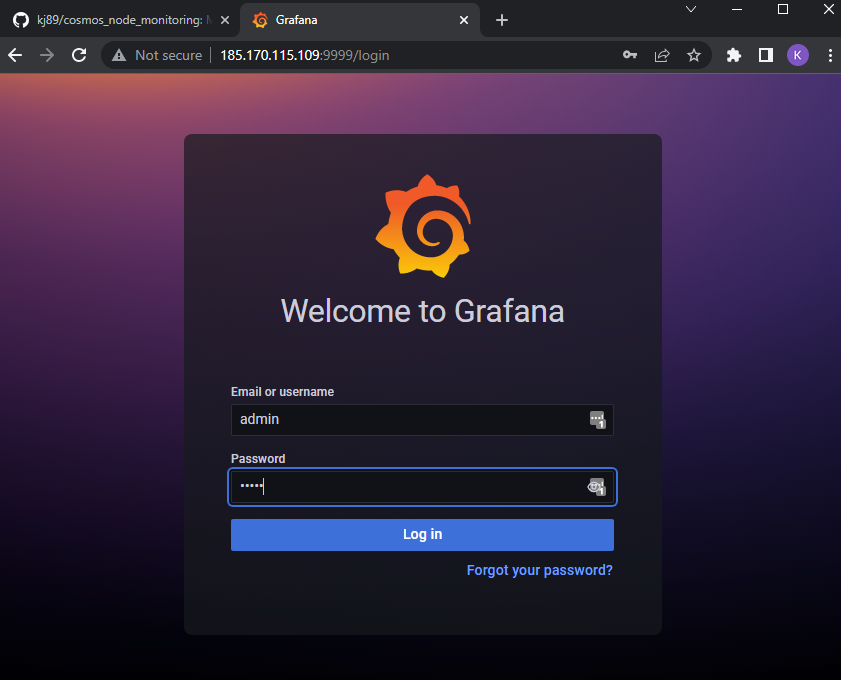This screenshot has height=680, width=841.
Task: Click the browser Forward arrow
Action: pyautogui.click(x=47, y=55)
